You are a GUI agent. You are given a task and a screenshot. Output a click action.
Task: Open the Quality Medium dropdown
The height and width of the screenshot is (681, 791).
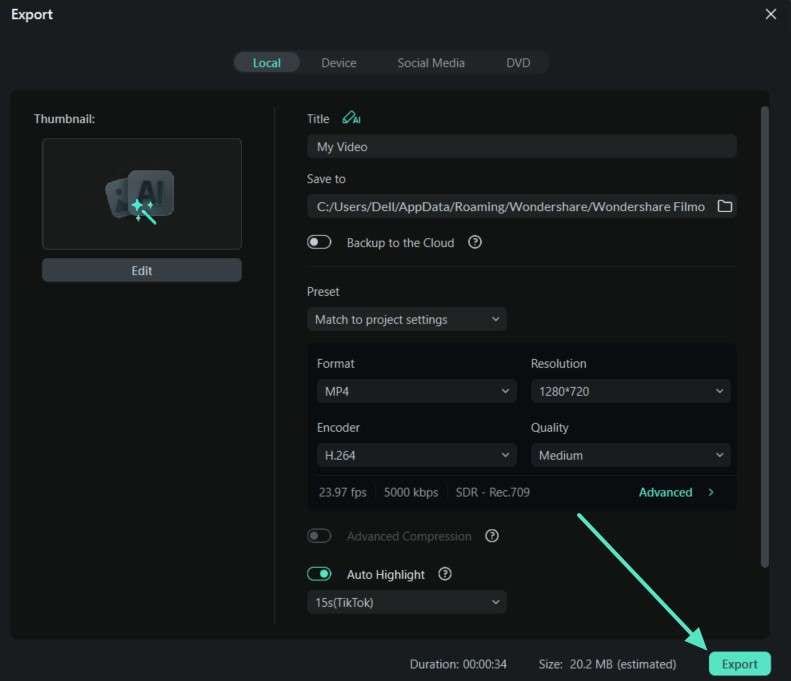click(x=630, y=456)
